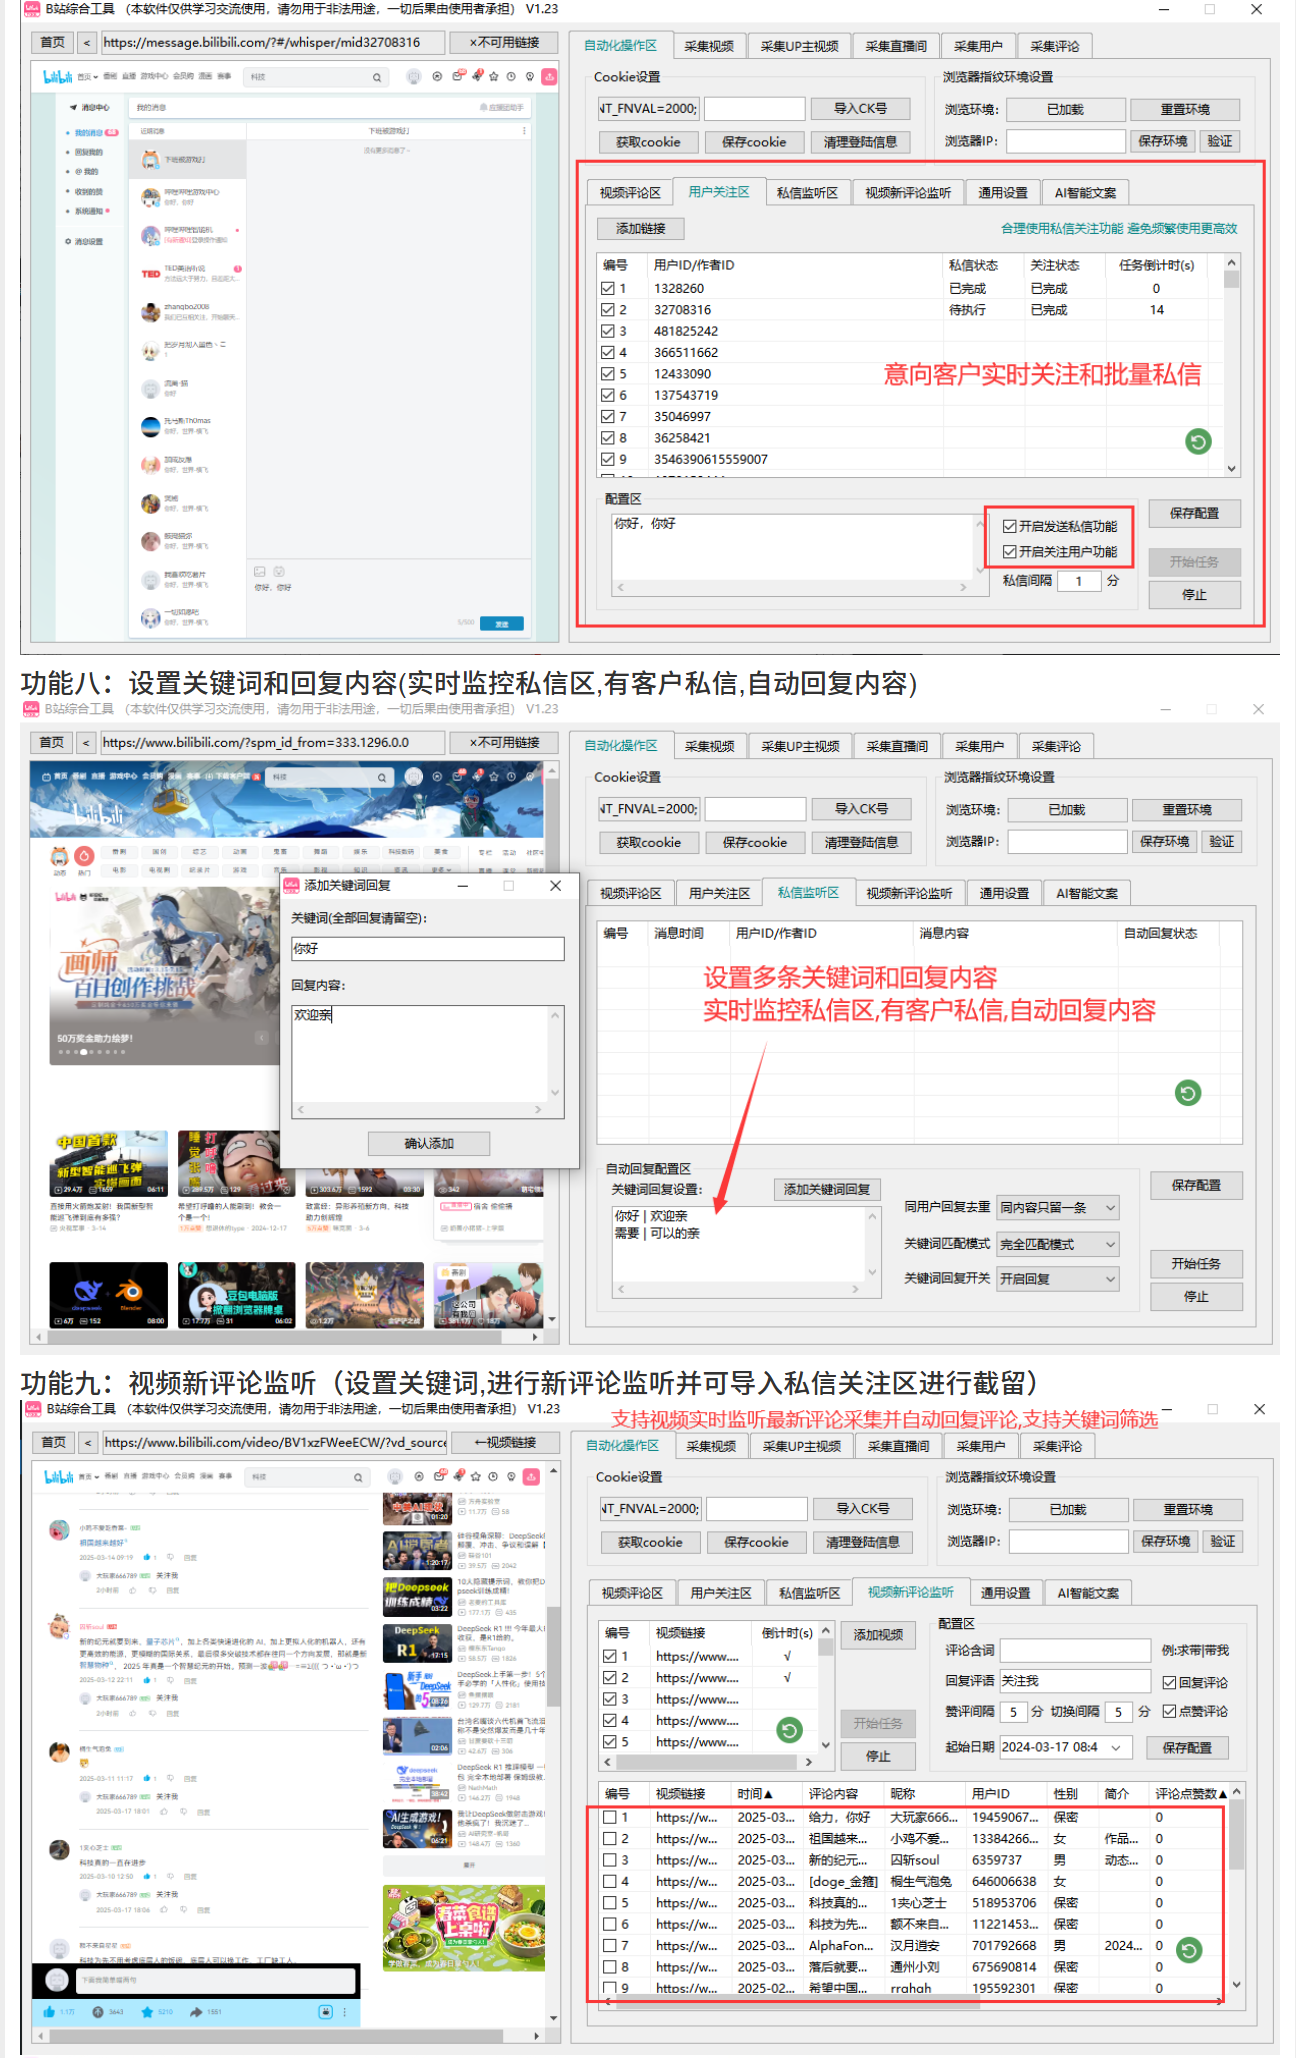The image size is (1296, 2058).
Task: Click user ID list vertical scrollbar thumb
Action: click(1232, 280)
